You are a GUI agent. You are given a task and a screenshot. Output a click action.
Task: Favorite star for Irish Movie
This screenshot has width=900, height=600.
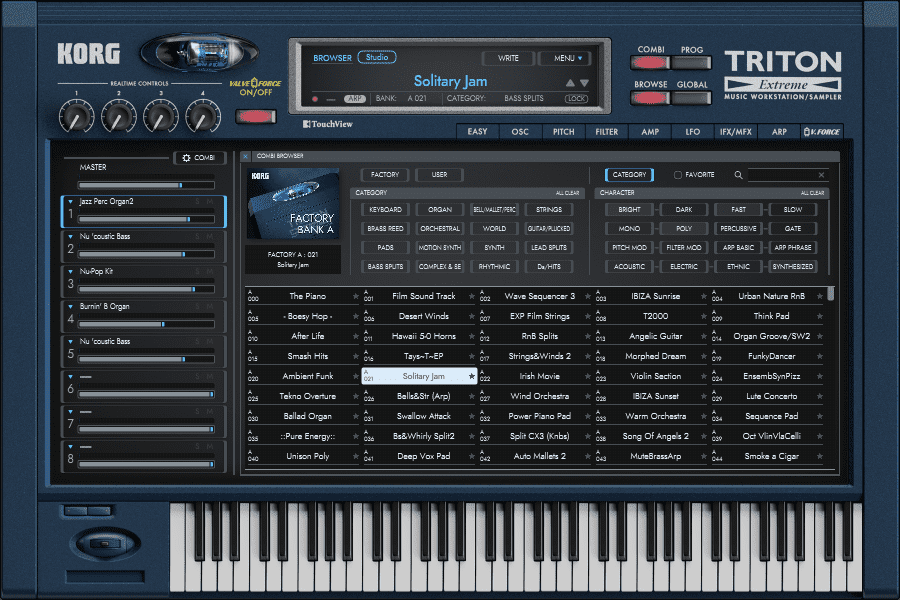tap(588, 377)
